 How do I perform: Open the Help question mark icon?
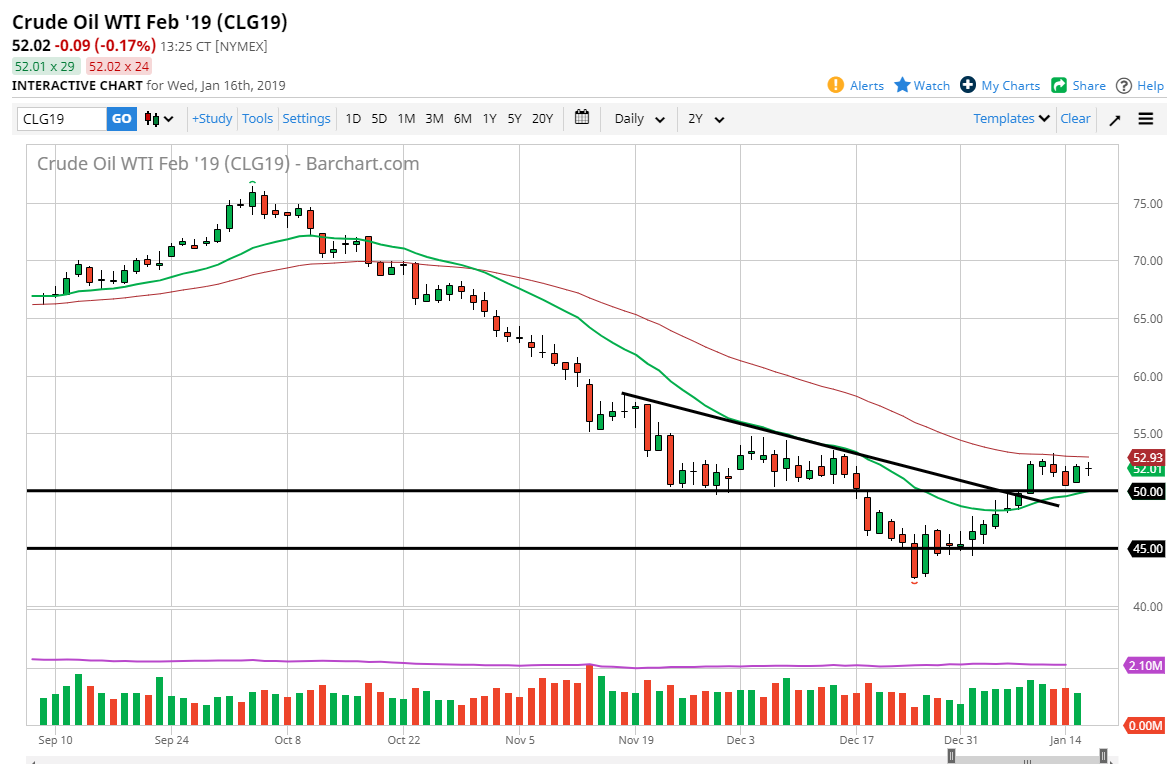1123,85
